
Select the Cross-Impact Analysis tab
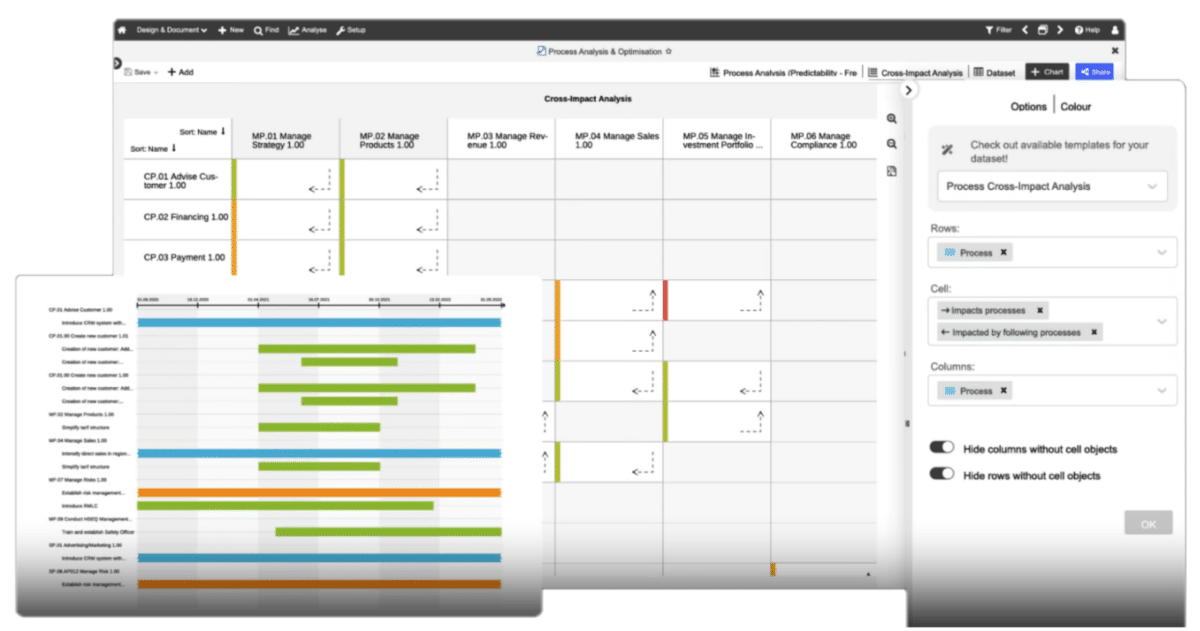915,73
